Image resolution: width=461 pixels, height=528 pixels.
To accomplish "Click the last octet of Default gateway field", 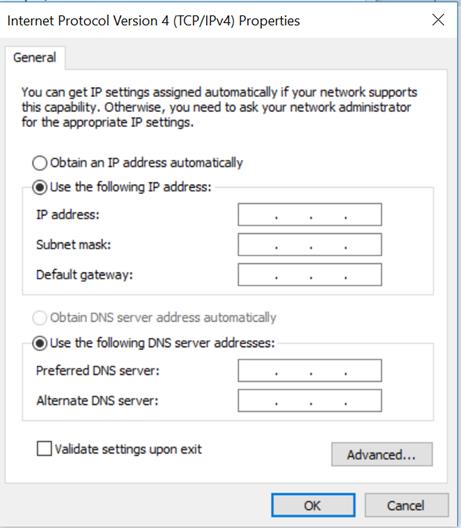I will 364,275.
